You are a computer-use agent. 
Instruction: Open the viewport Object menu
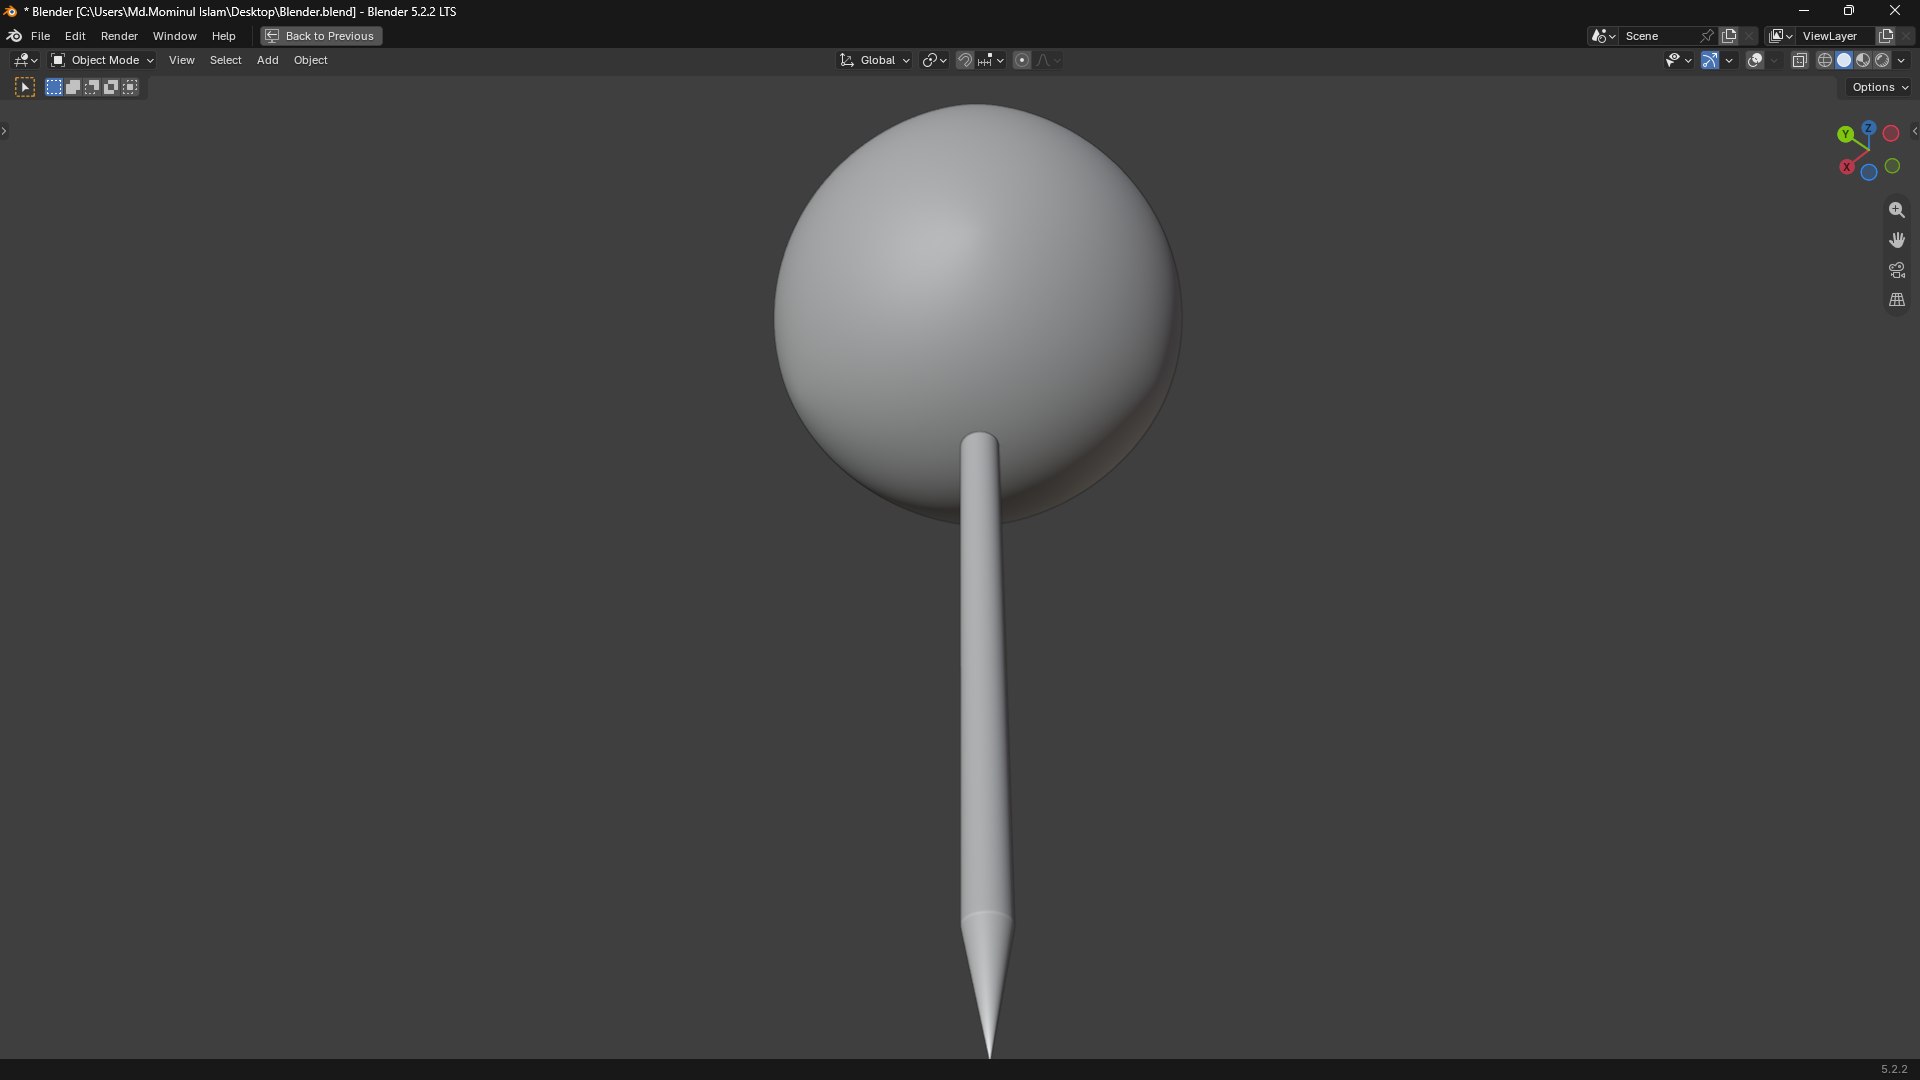pyautogui.click(x=310, y=60)
